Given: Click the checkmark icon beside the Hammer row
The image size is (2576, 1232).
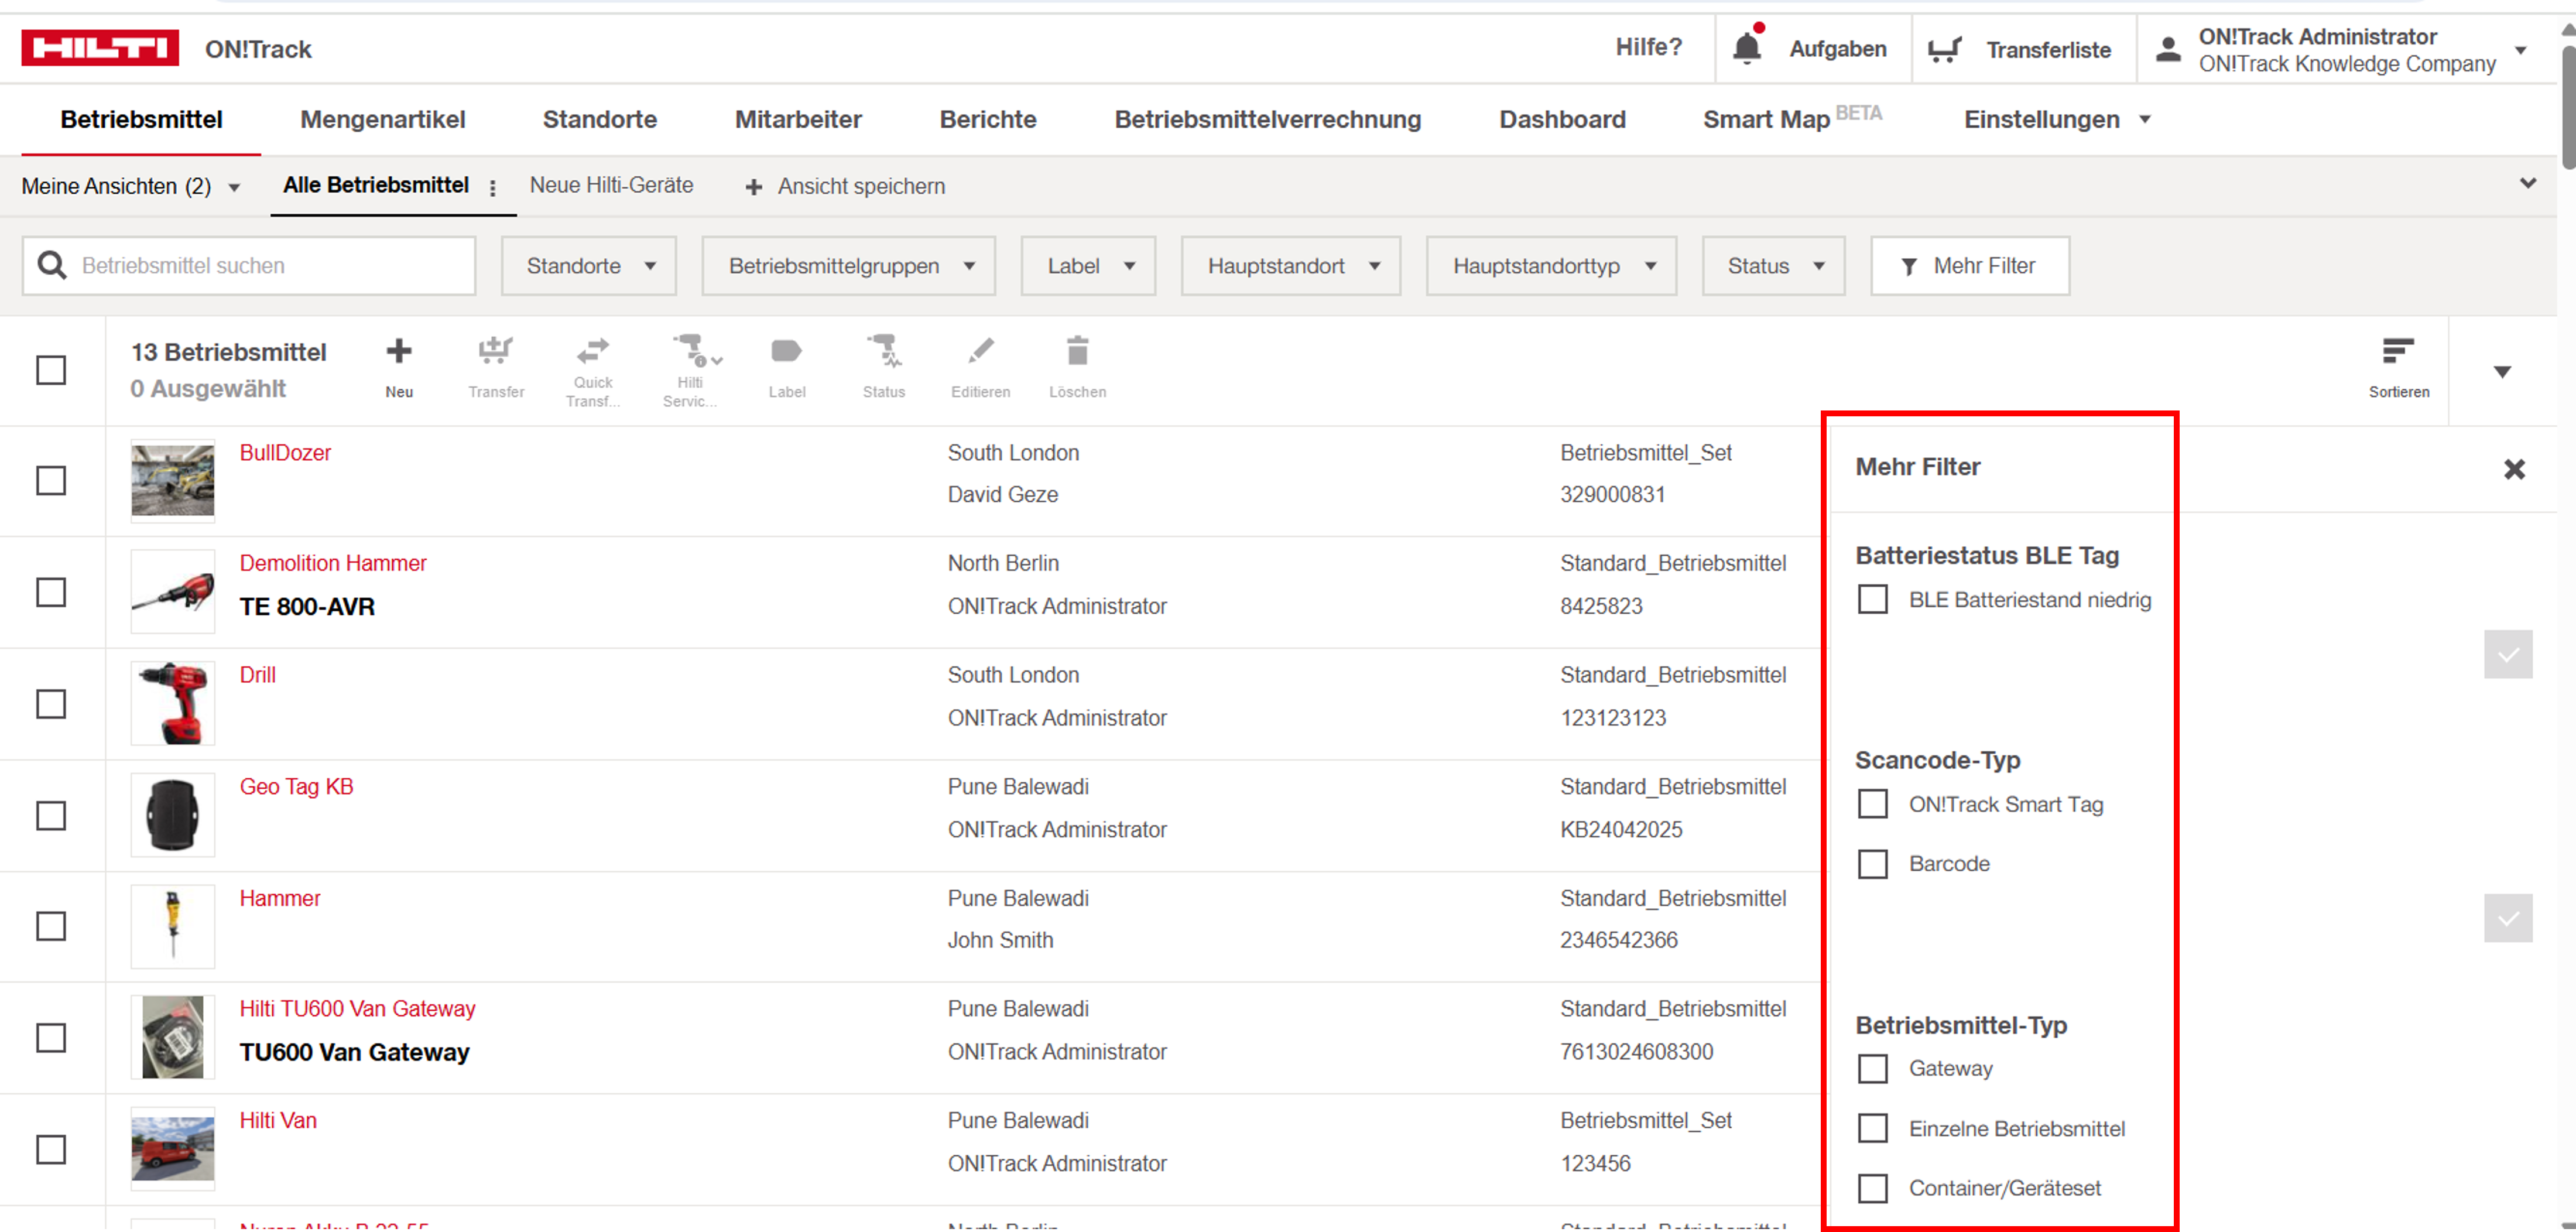Looking at the screenshot, I should point(2507,918).
